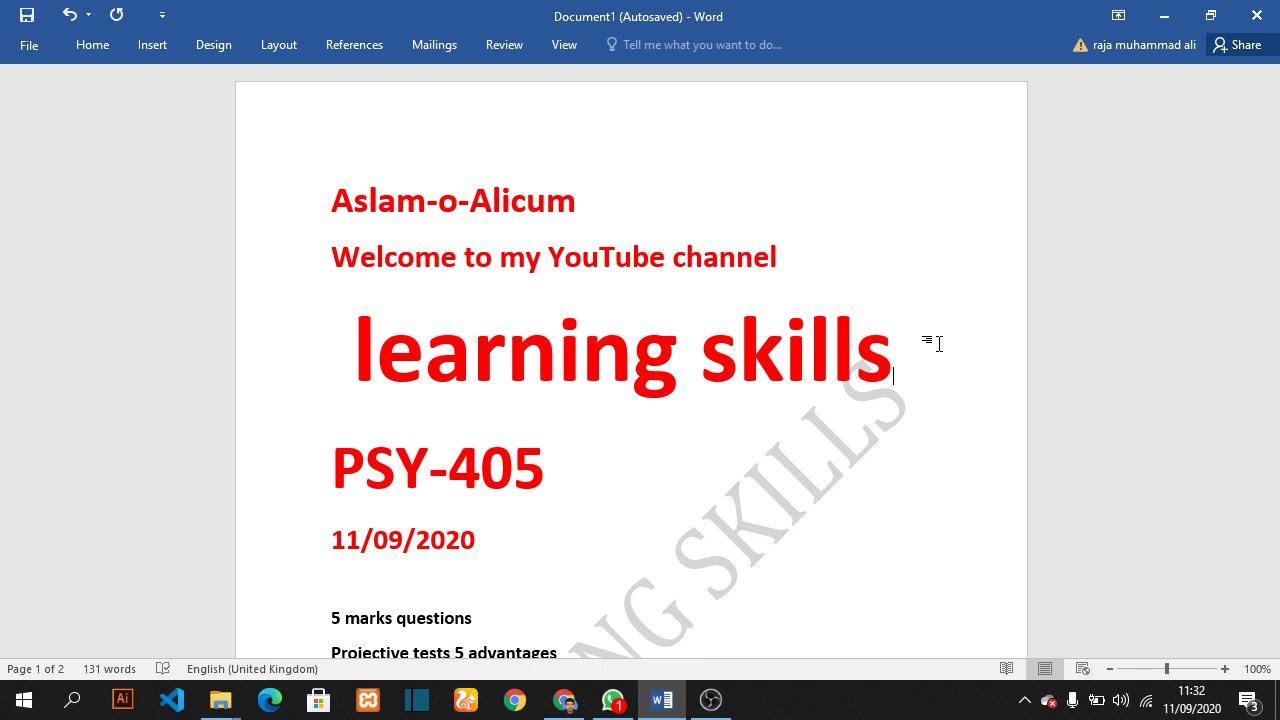Switch to the Home tab

click(x=92, y=45)
